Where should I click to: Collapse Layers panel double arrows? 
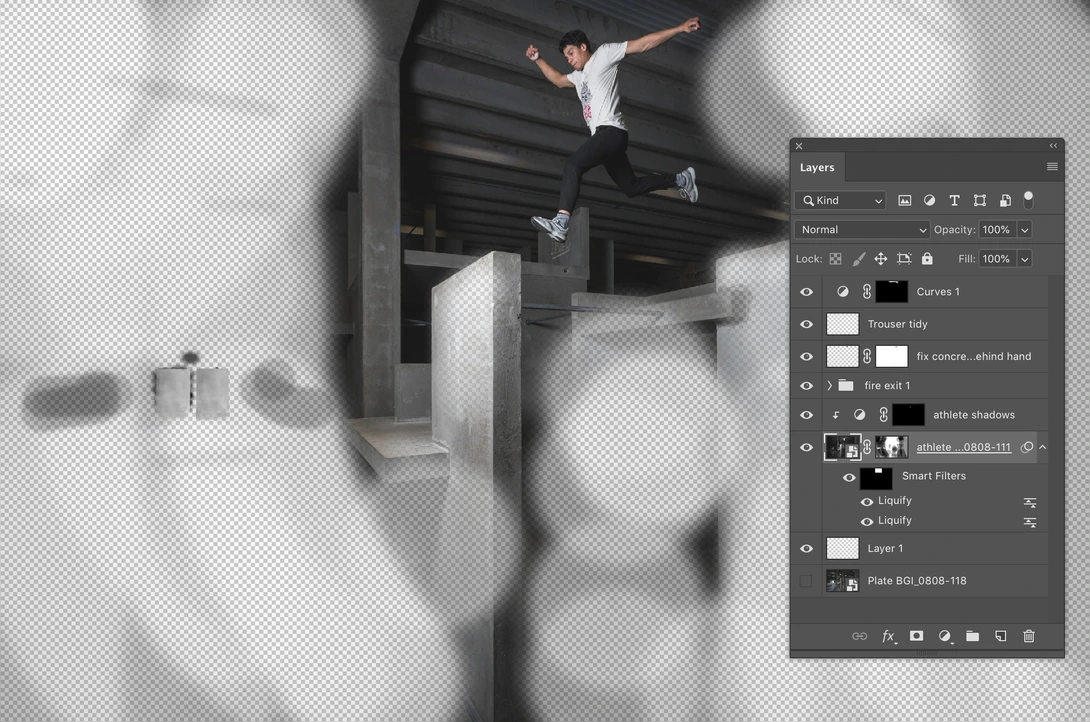1053,146
